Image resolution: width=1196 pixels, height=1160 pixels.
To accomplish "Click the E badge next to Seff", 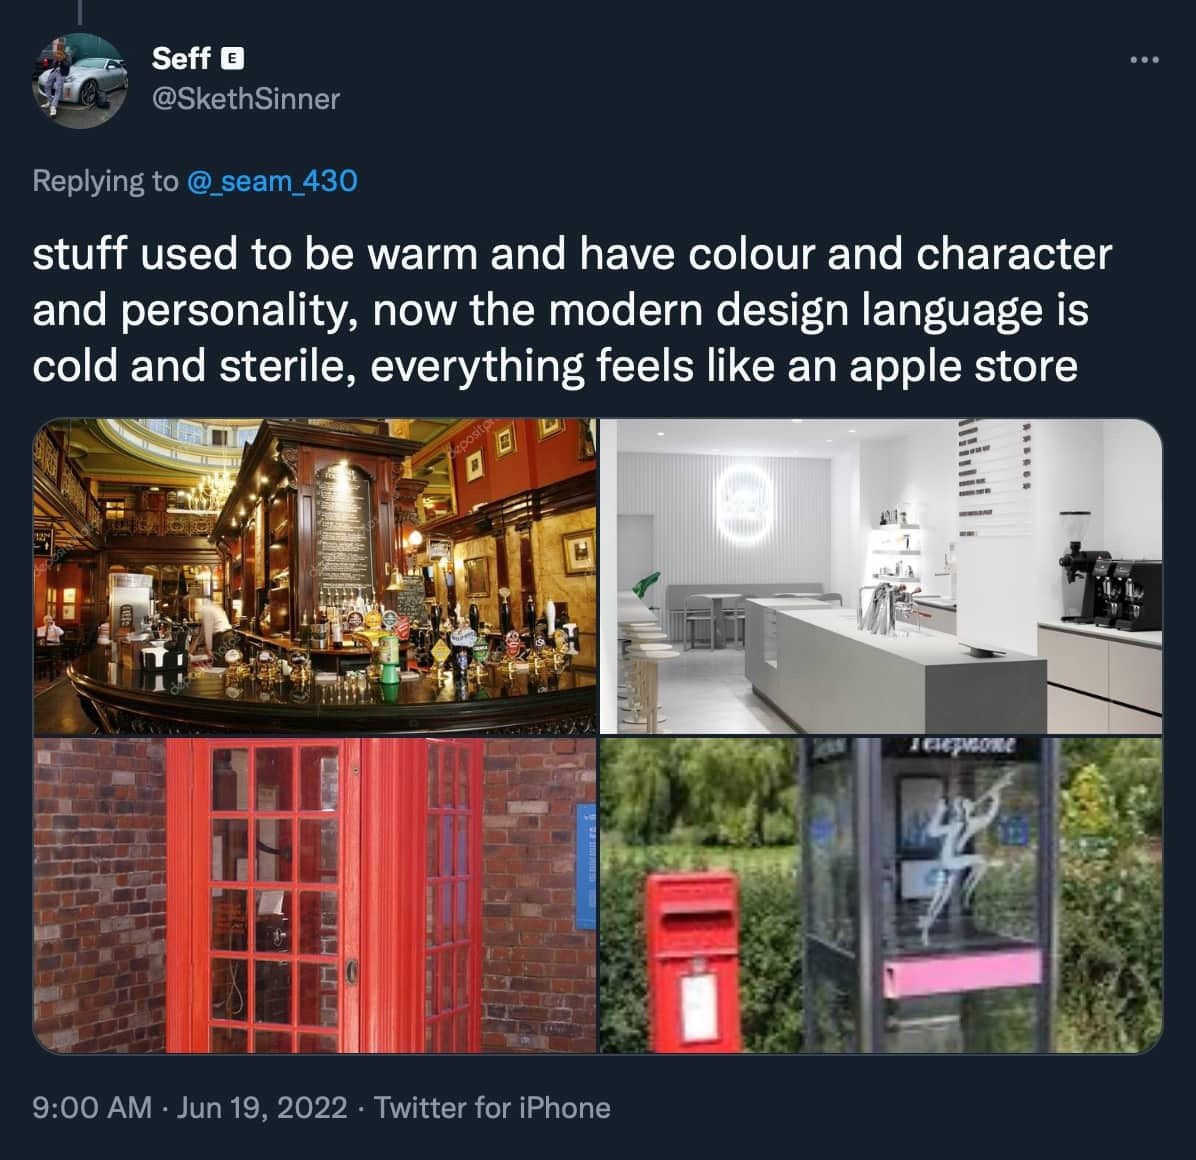I will 233,59.
